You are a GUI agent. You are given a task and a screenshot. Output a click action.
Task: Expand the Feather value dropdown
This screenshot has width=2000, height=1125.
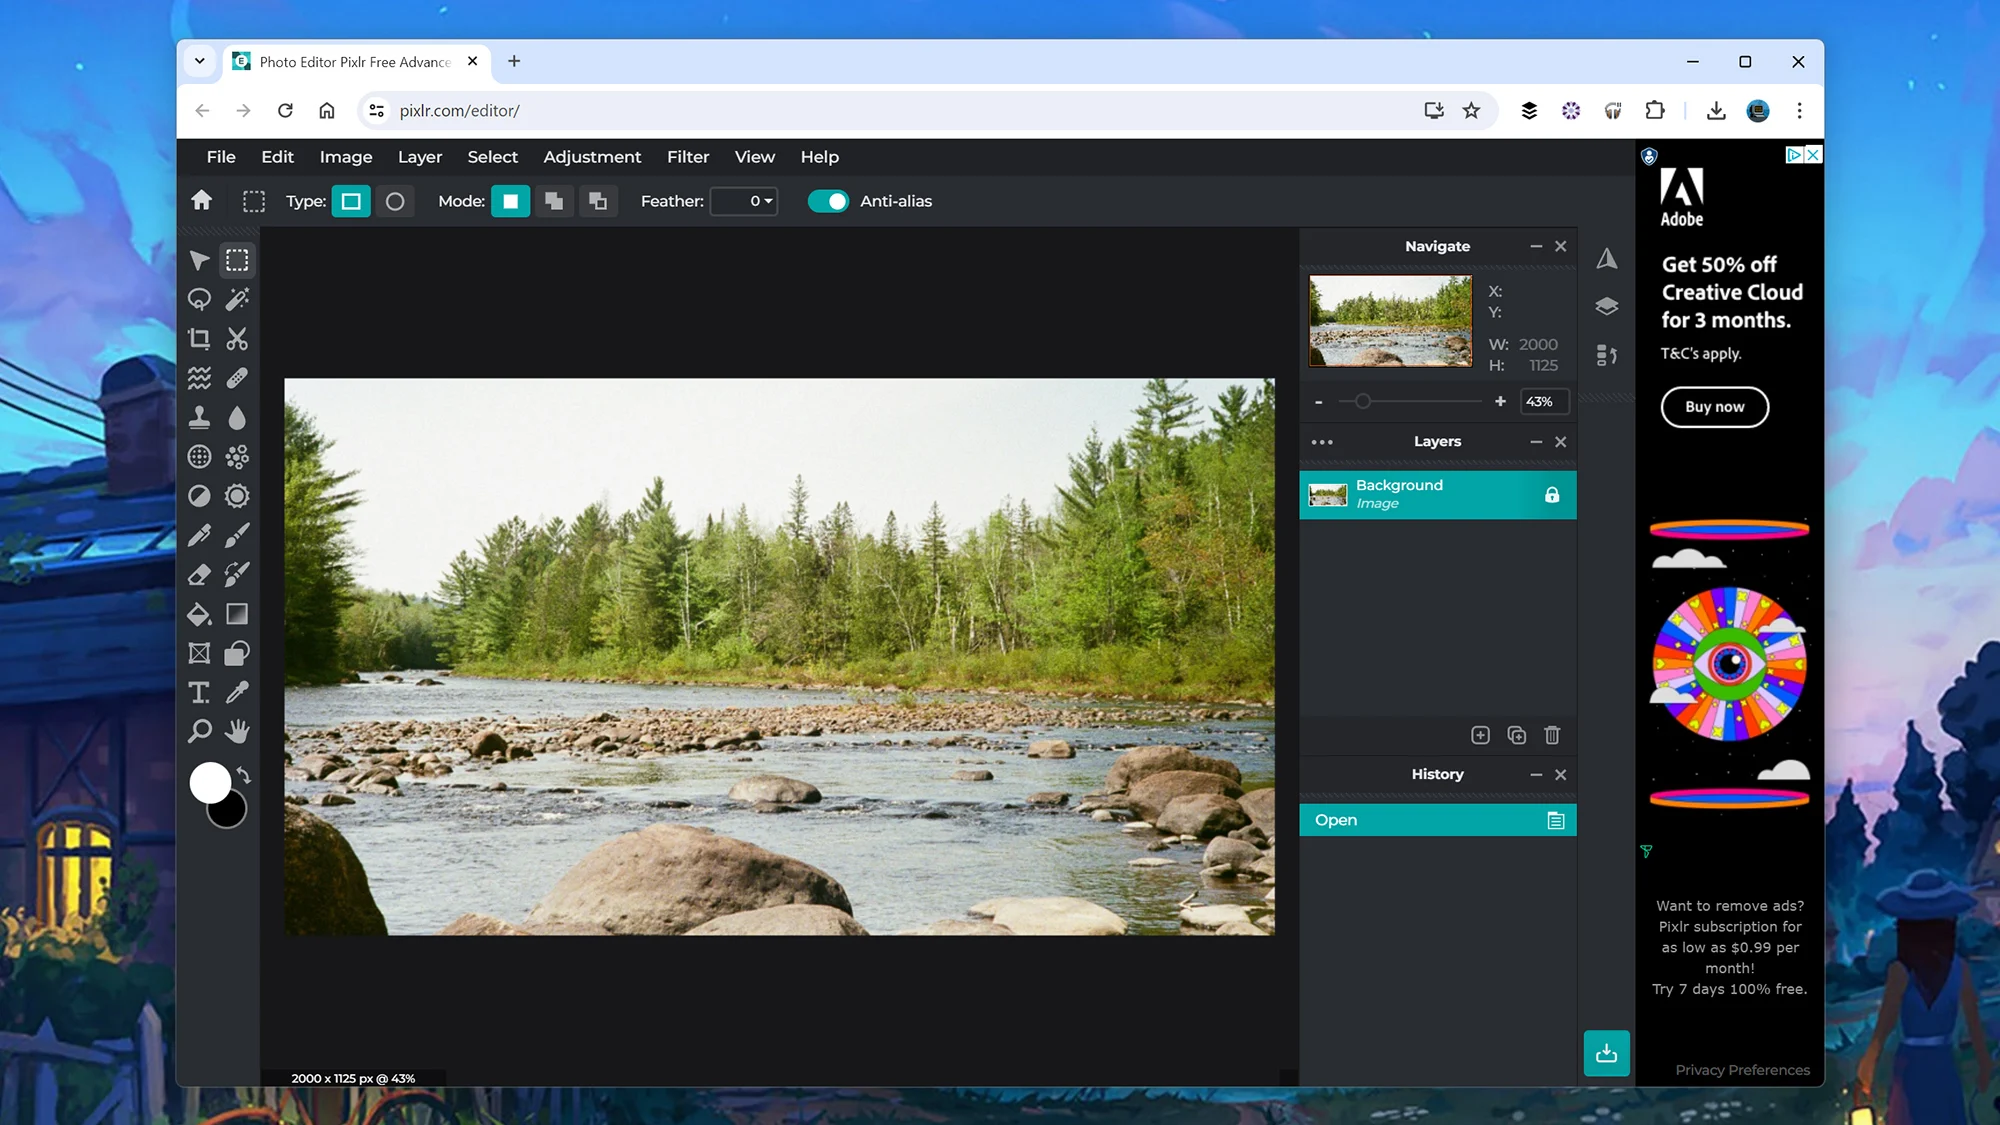coord(766,201)
